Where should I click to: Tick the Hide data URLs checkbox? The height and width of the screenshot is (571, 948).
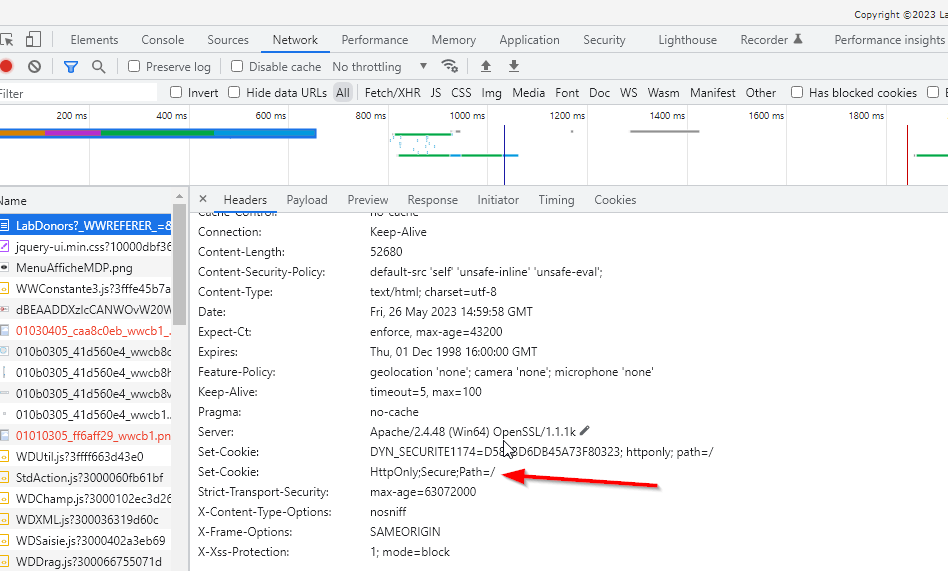[234, 93]
